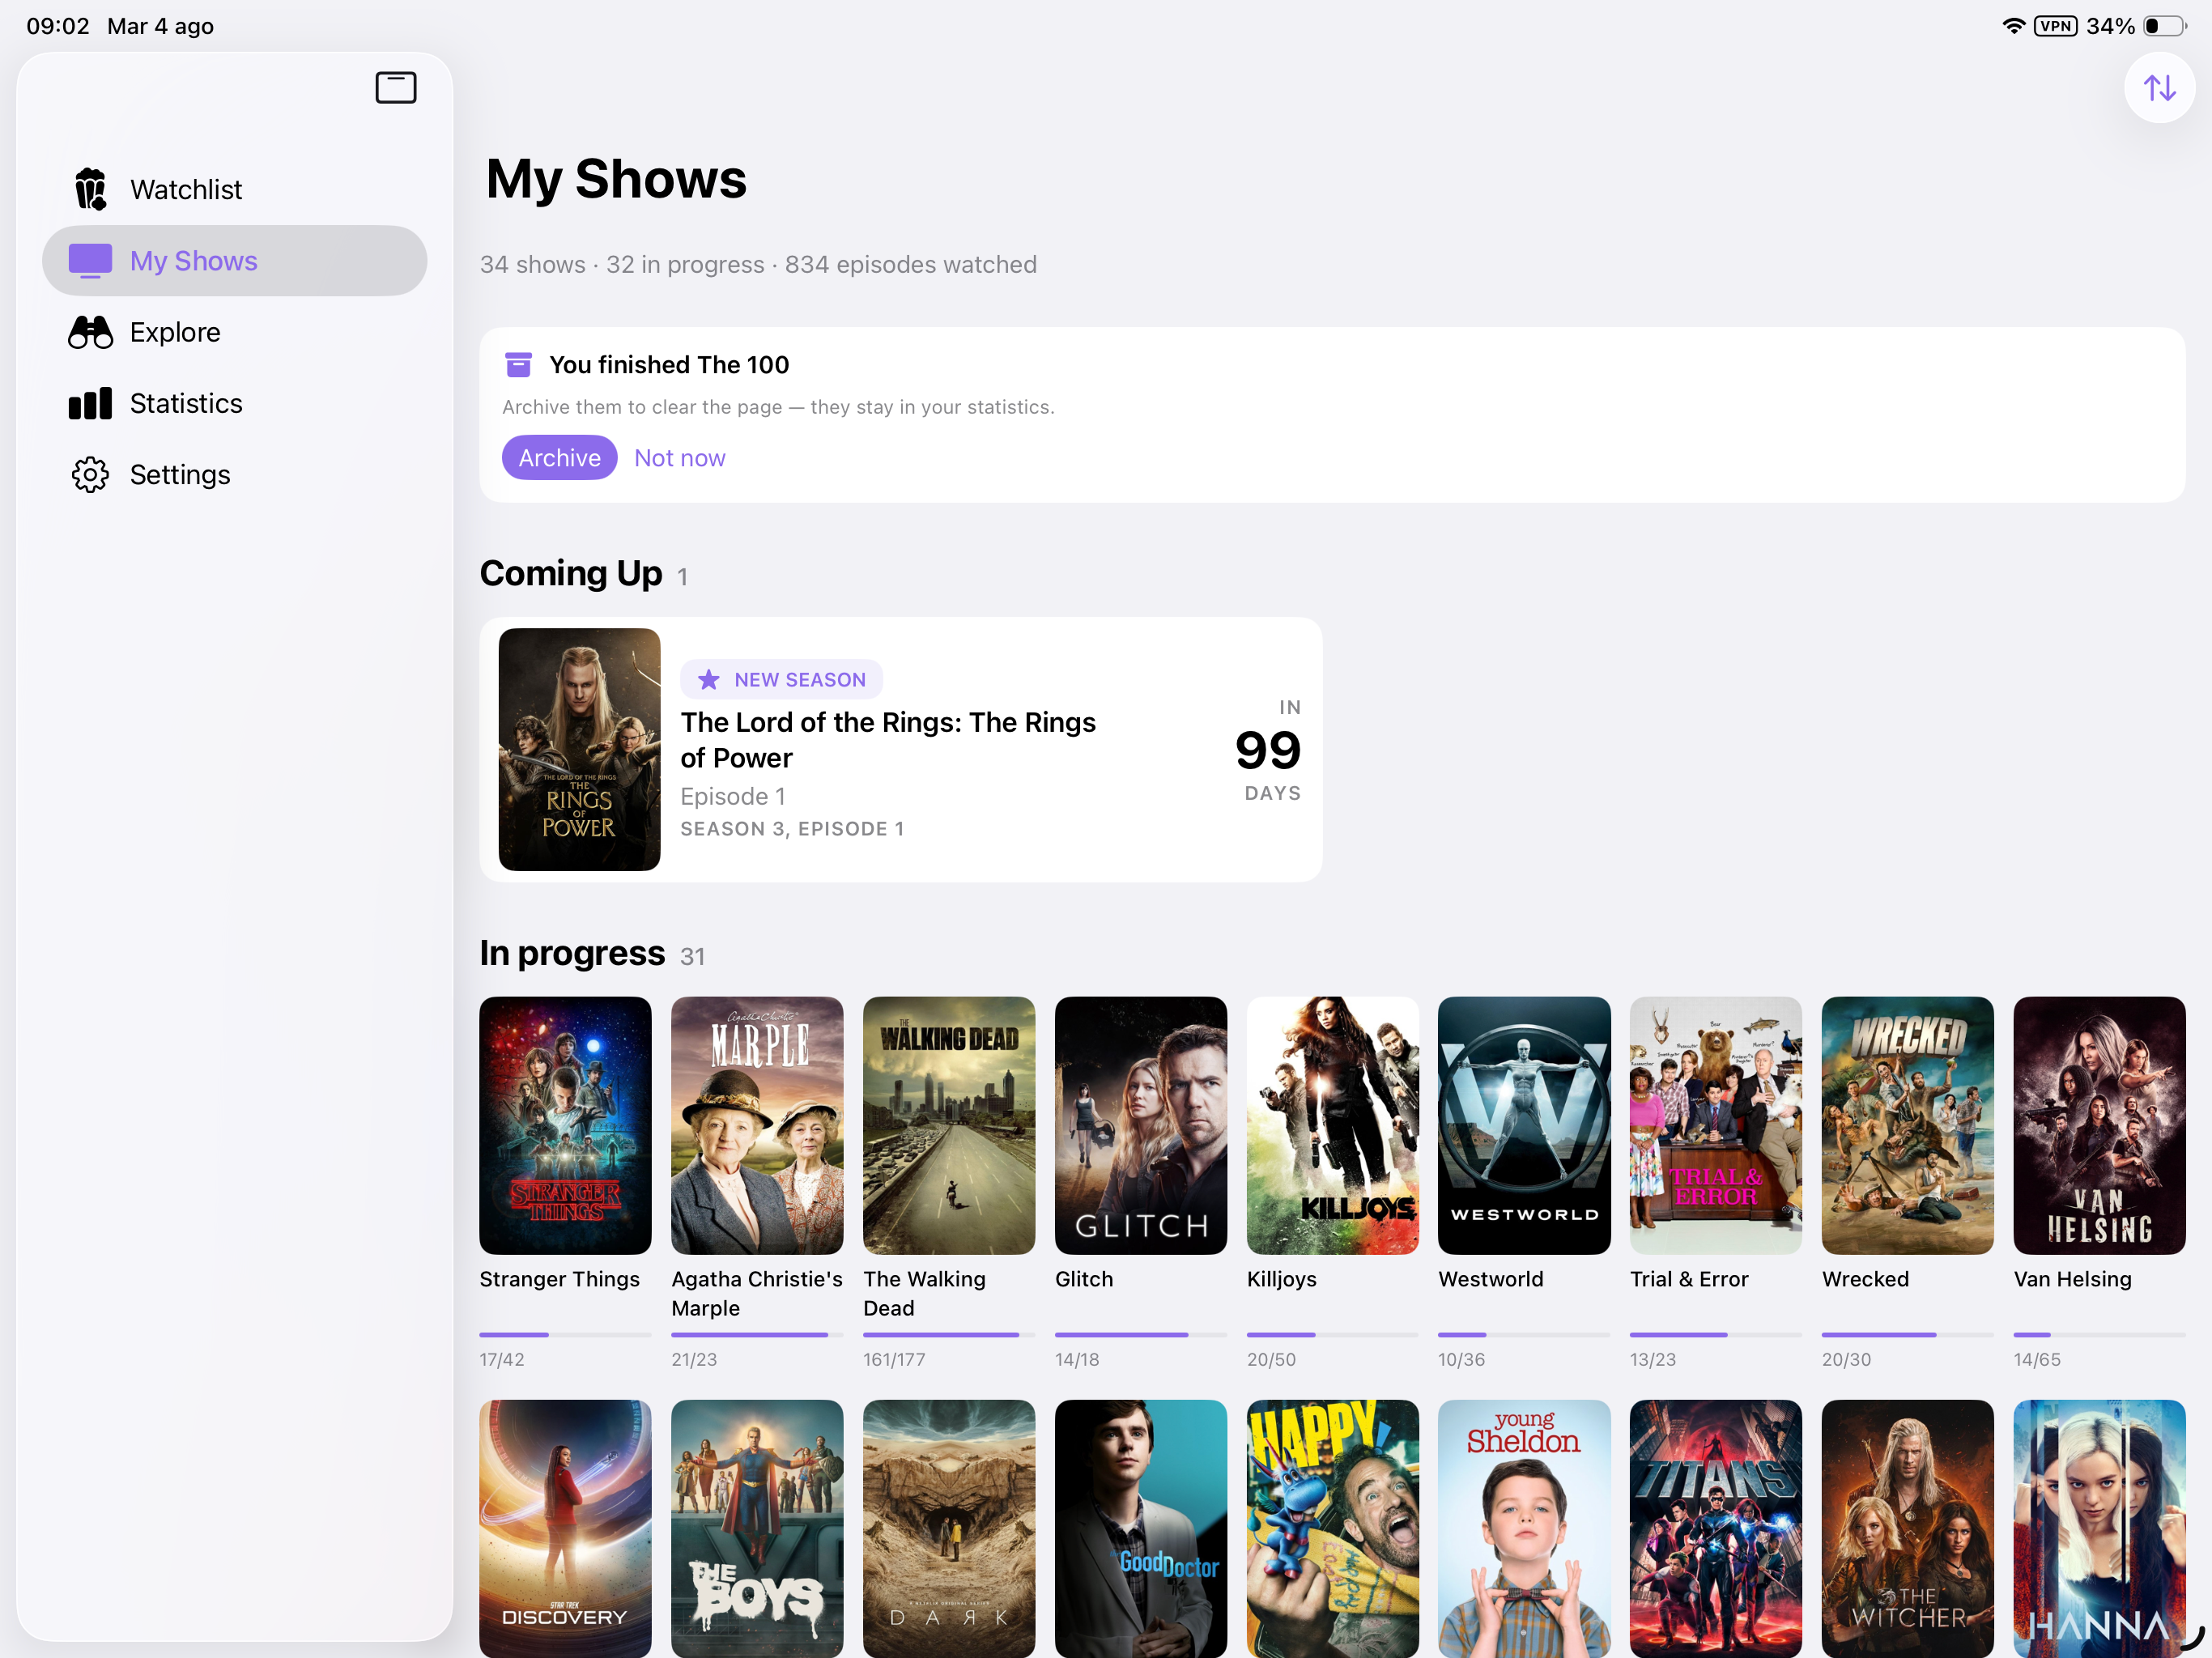Screen dimensions: 2212x1658
Task: Open the Young Sheldon poster
Action: coord(1524,1529)
